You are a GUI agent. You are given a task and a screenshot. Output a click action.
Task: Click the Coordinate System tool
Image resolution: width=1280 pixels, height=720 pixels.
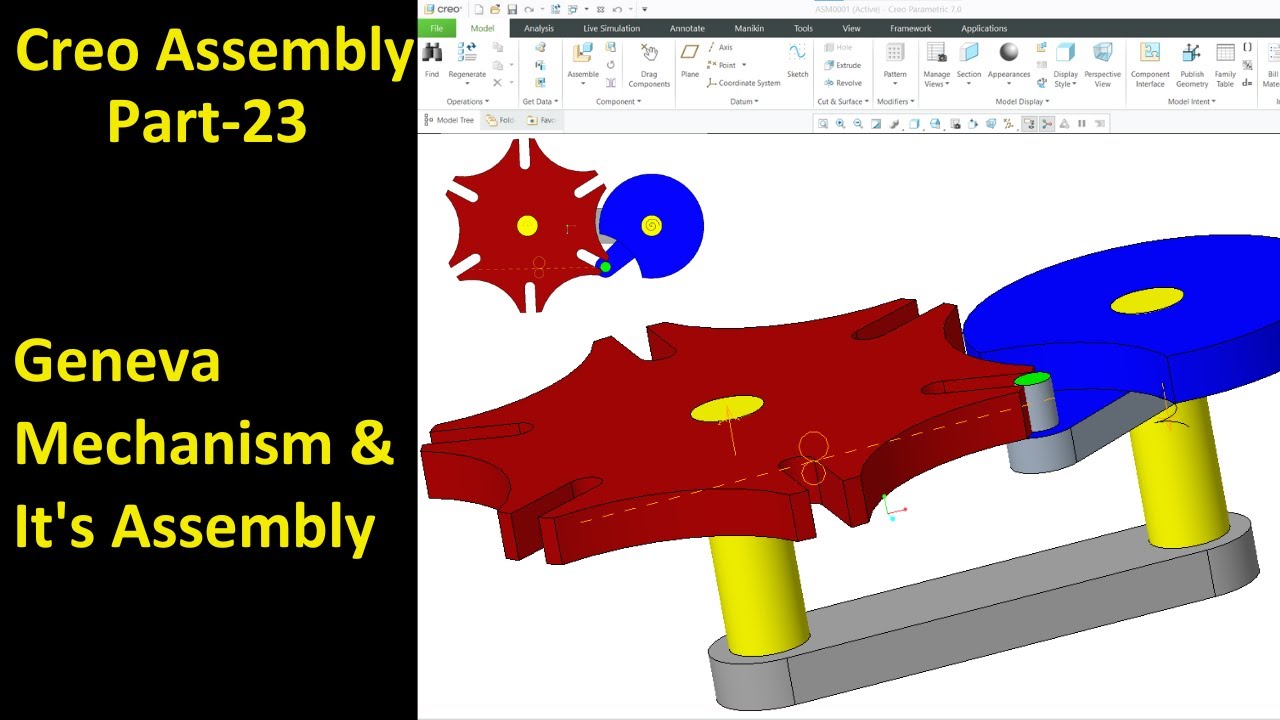tap(743, 83)
